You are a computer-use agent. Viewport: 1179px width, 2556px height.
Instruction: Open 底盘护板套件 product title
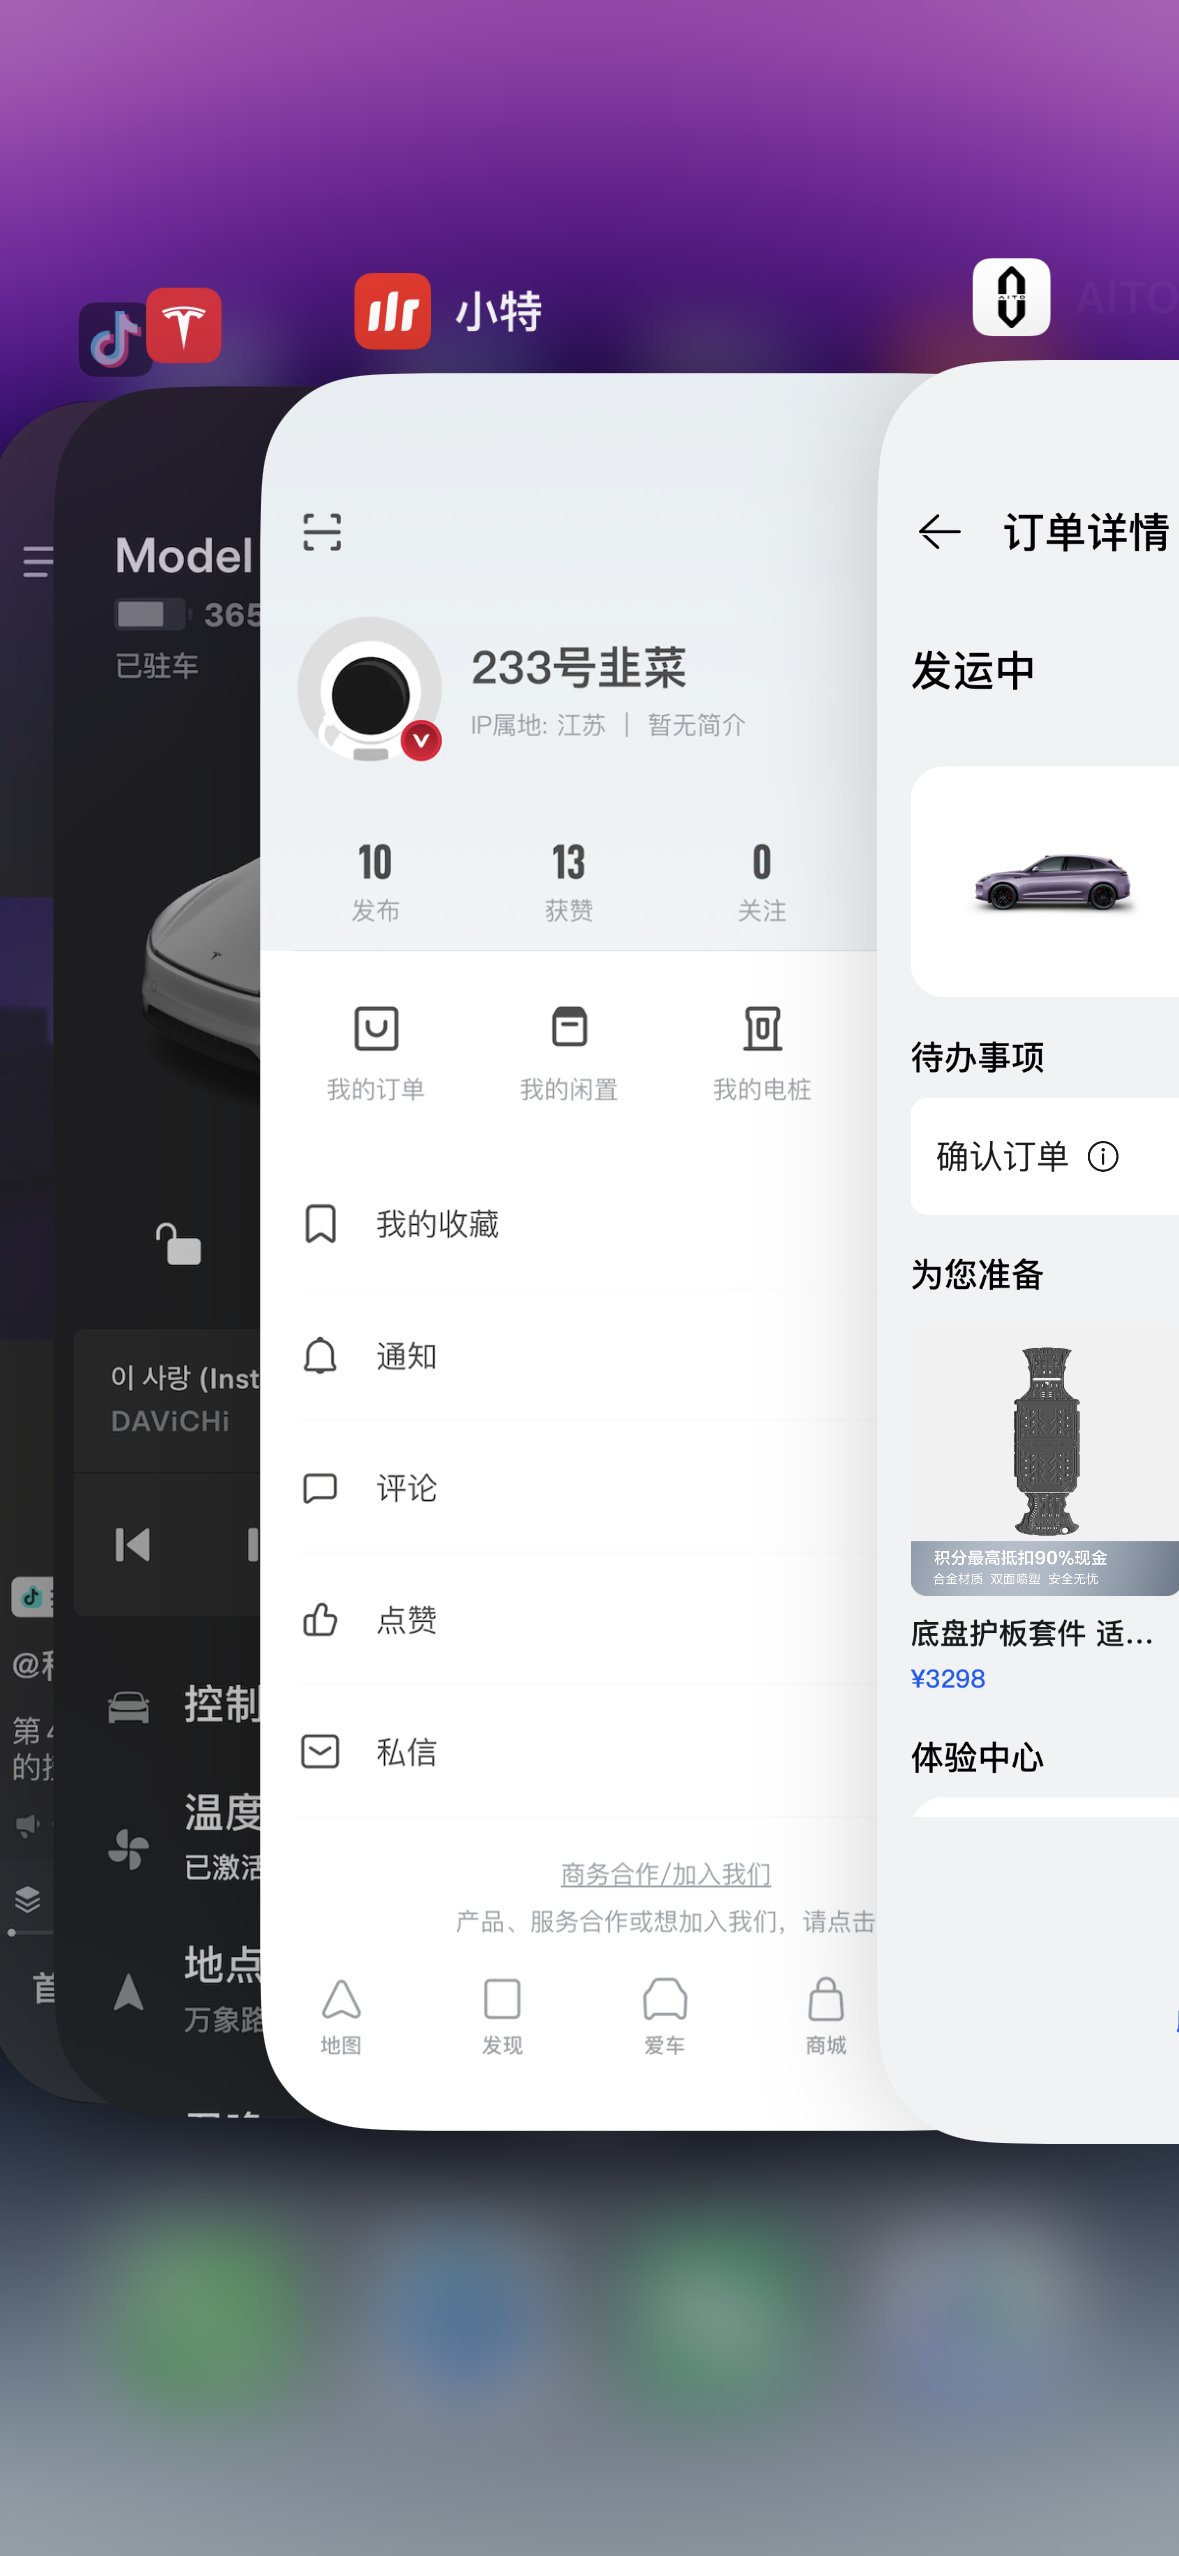1032,1634
